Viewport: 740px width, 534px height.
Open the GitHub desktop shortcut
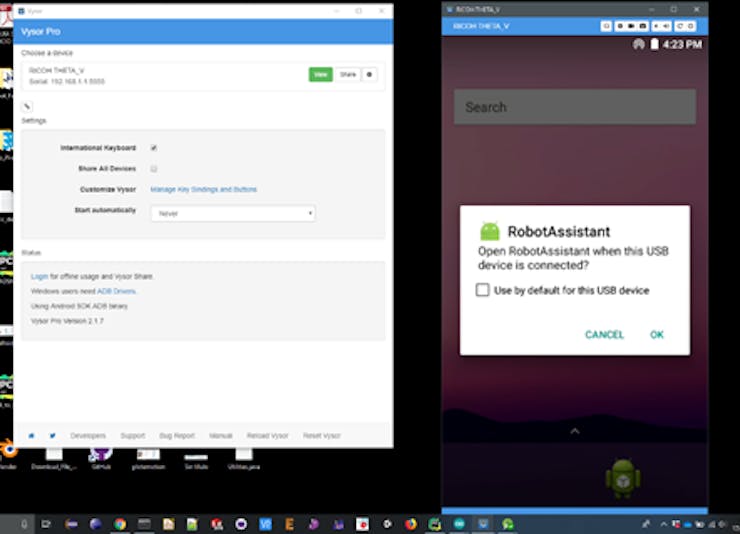click(x=101, y=459)
